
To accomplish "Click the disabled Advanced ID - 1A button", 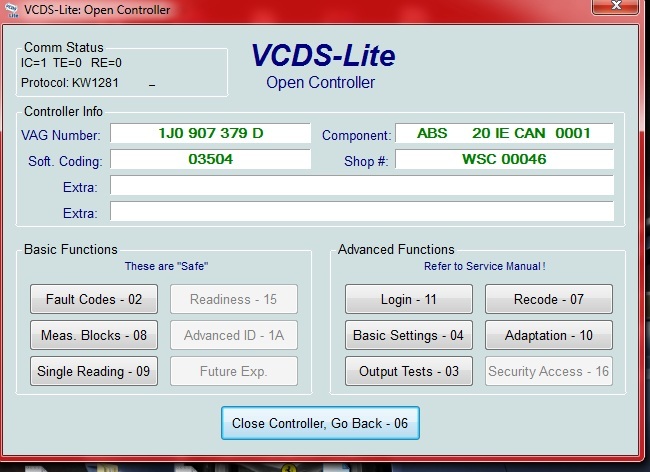I will 233,335.
